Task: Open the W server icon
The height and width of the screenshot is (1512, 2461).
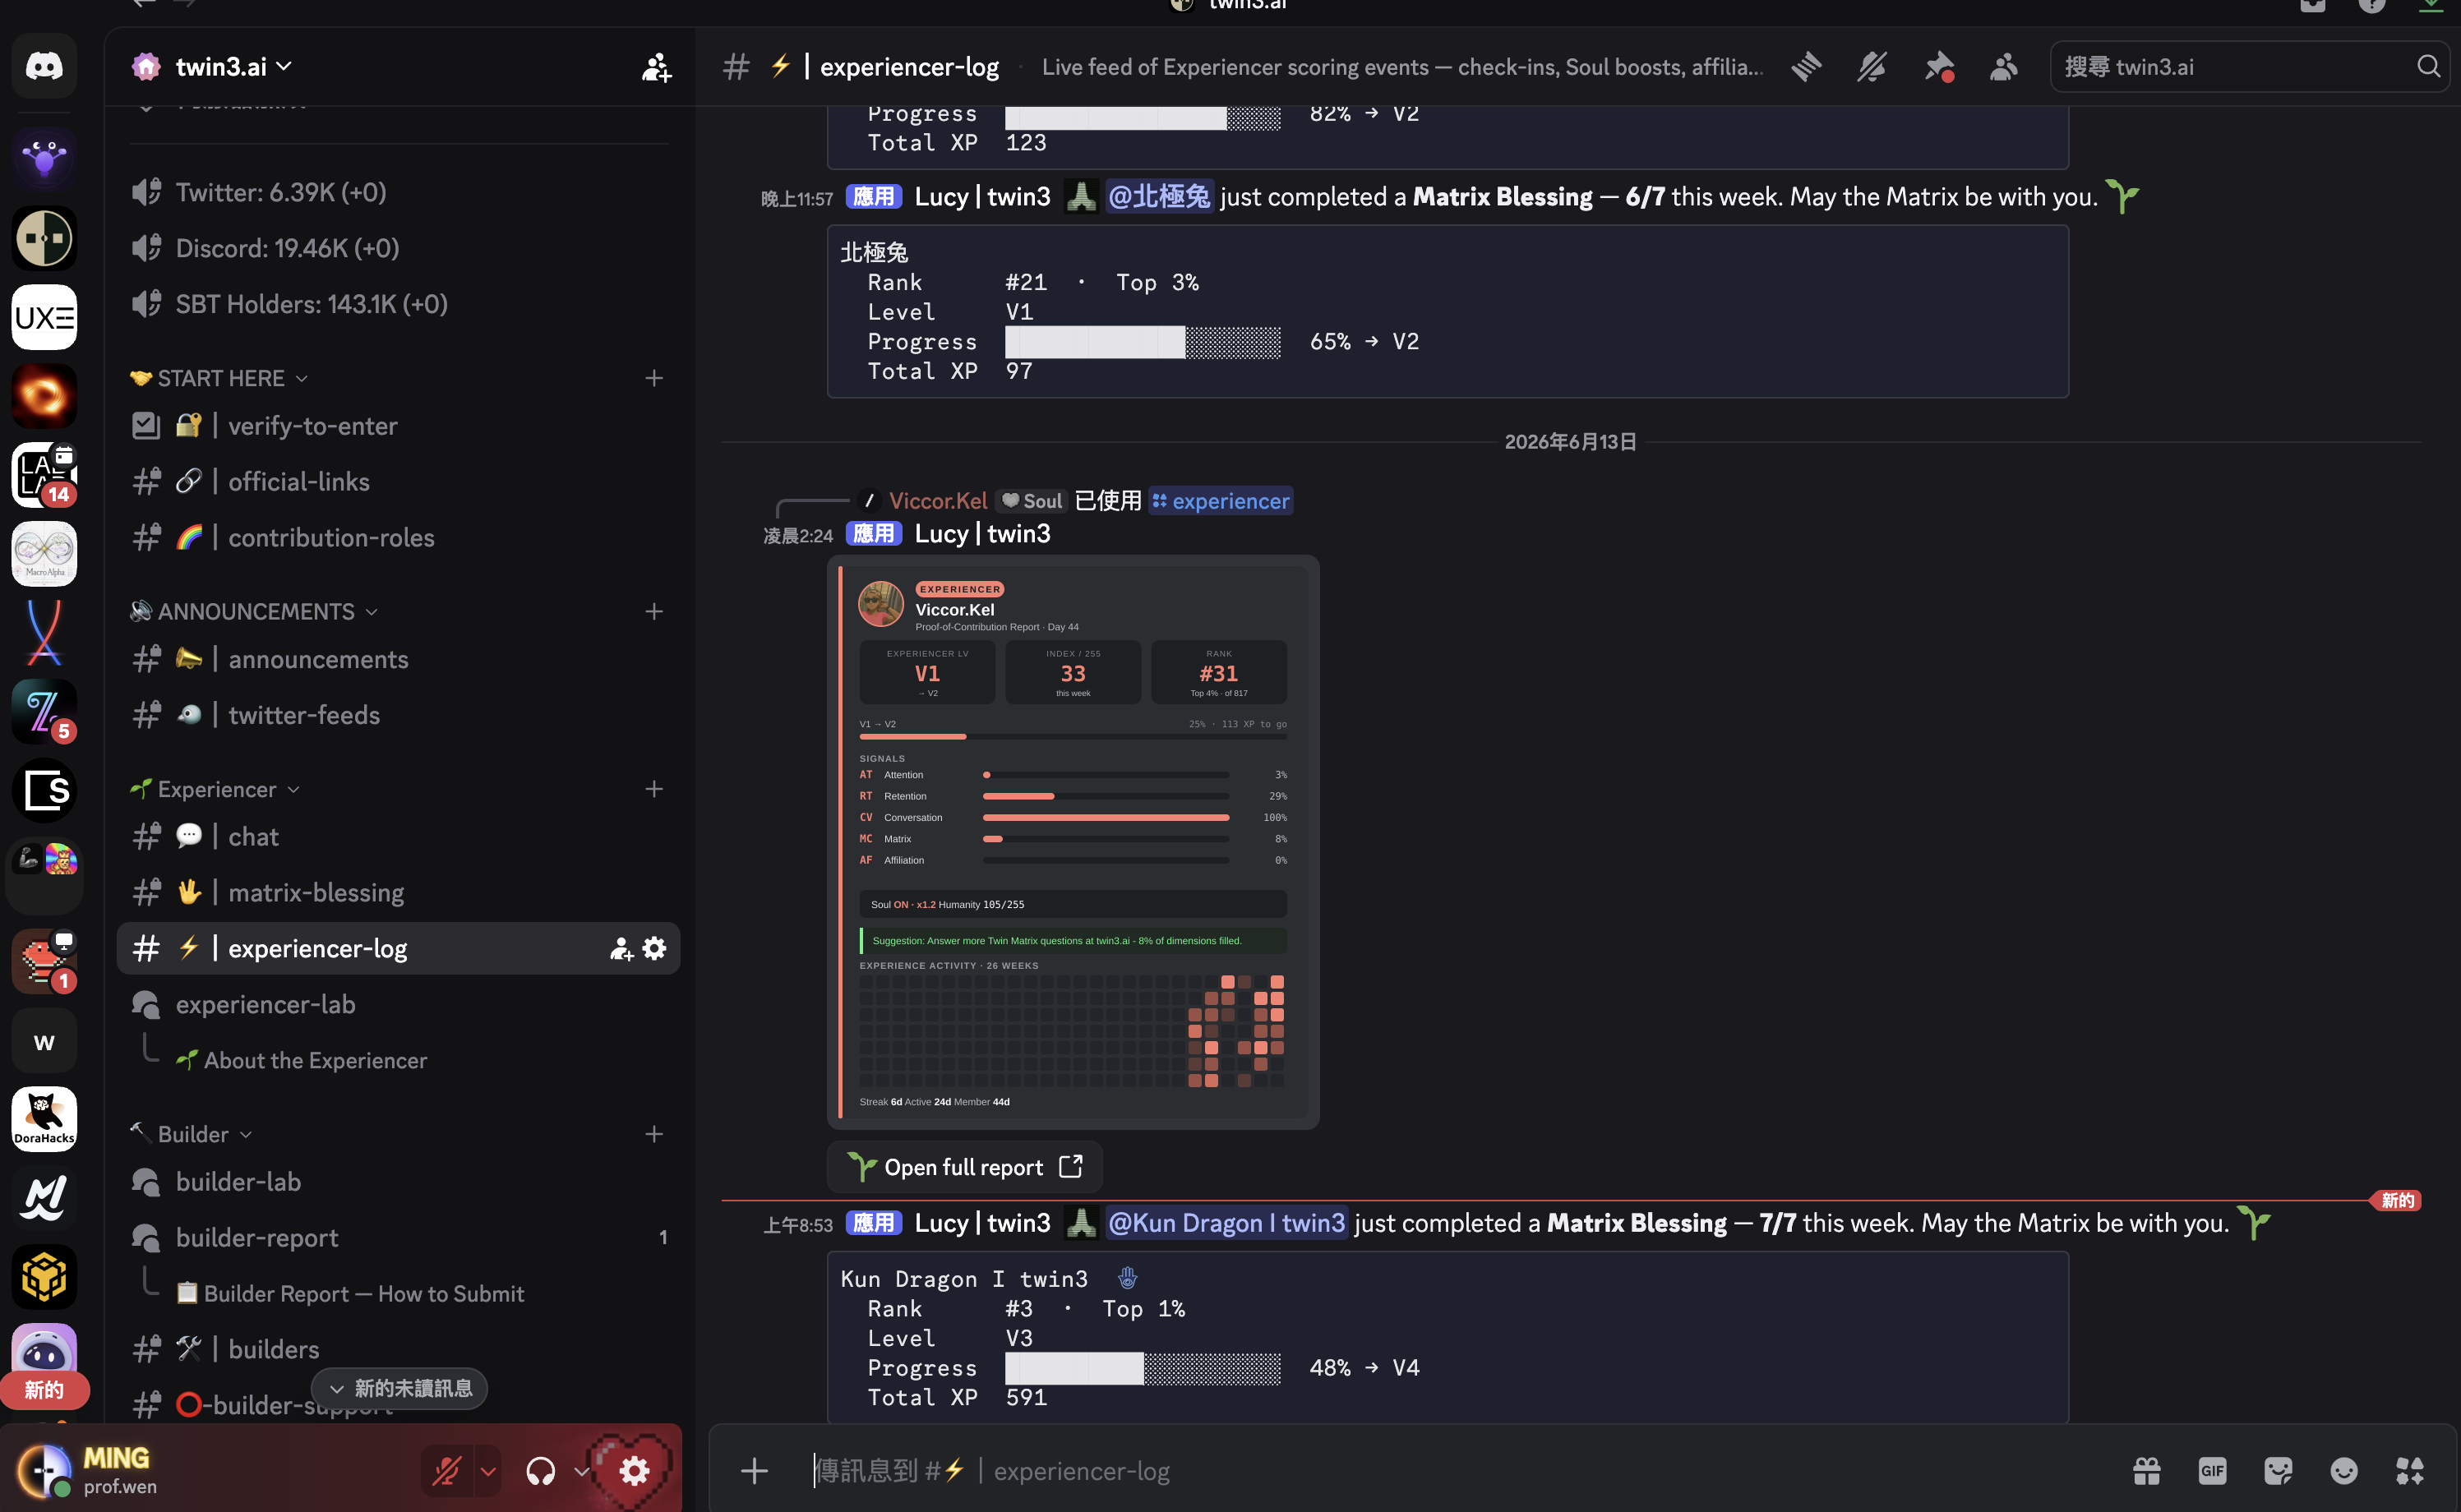Action: click(44, 1041)
